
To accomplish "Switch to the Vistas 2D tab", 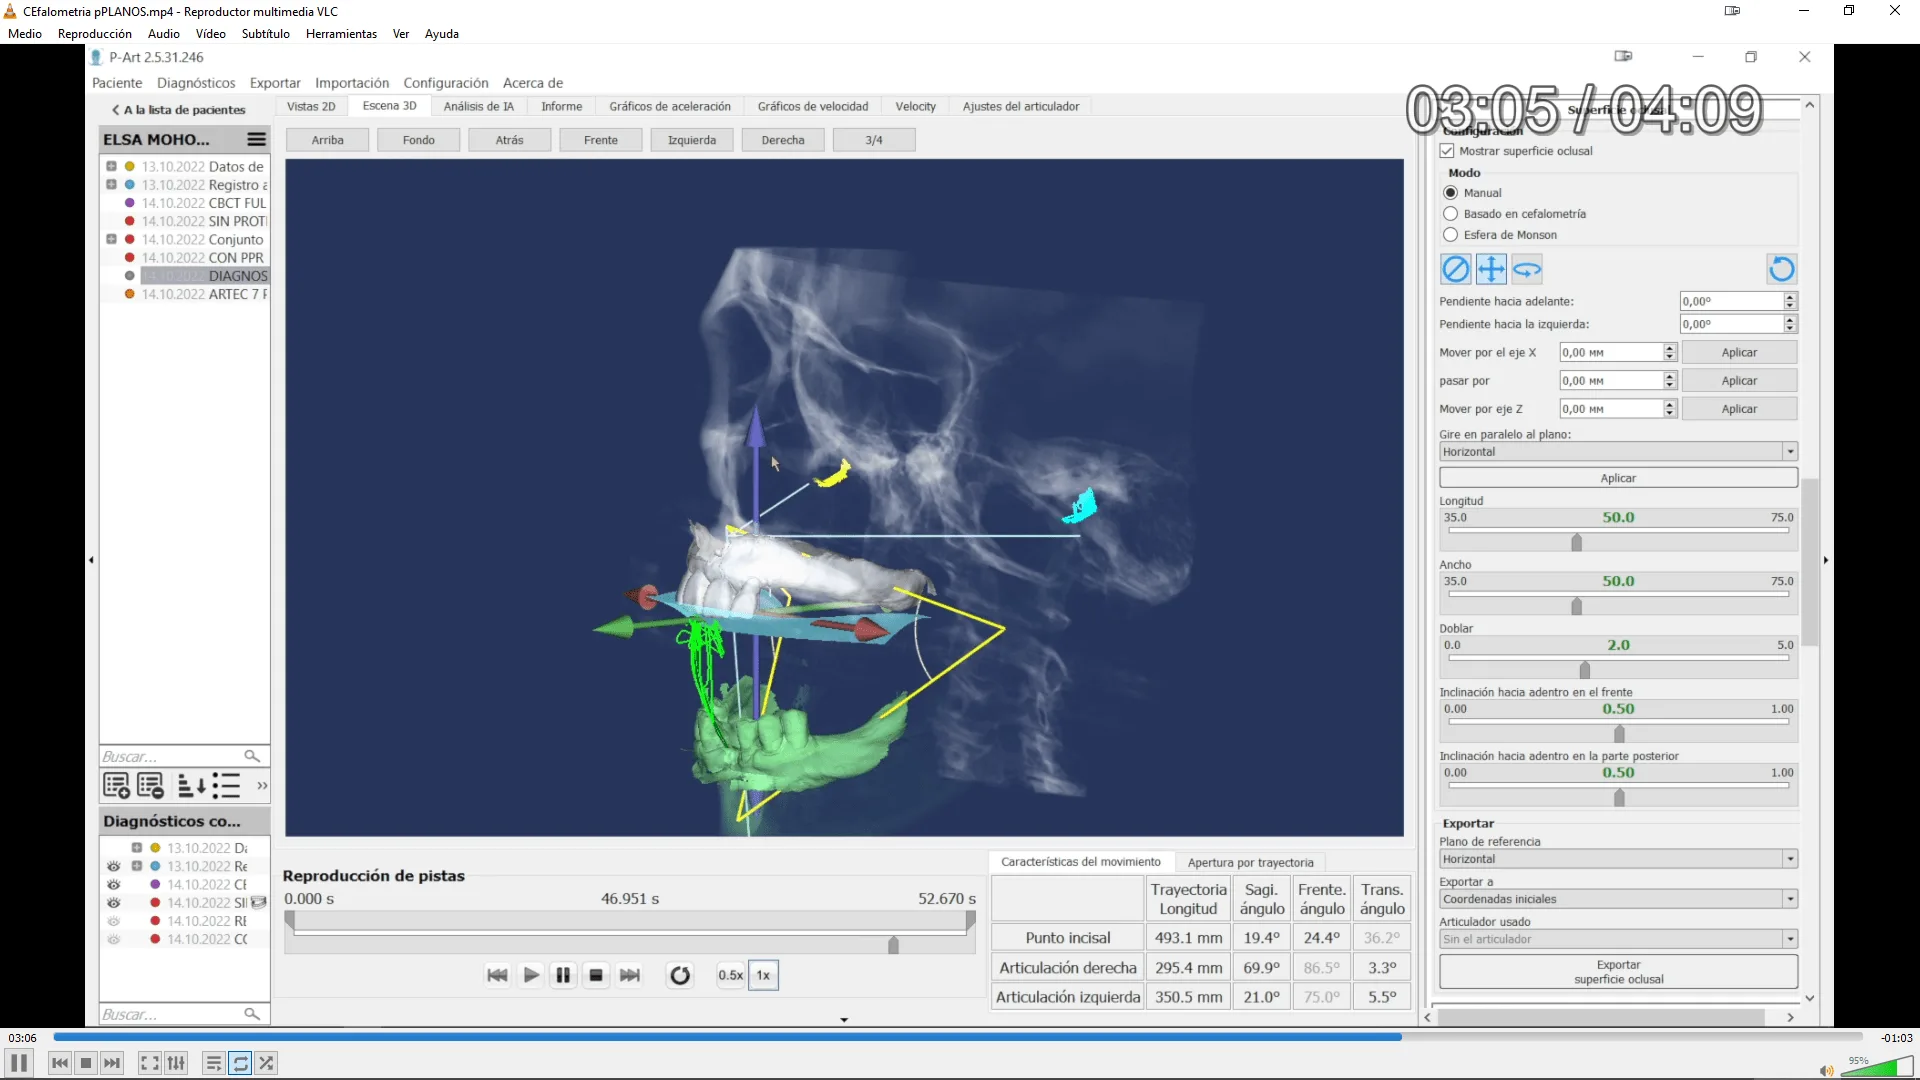I will tap(311, 106).
